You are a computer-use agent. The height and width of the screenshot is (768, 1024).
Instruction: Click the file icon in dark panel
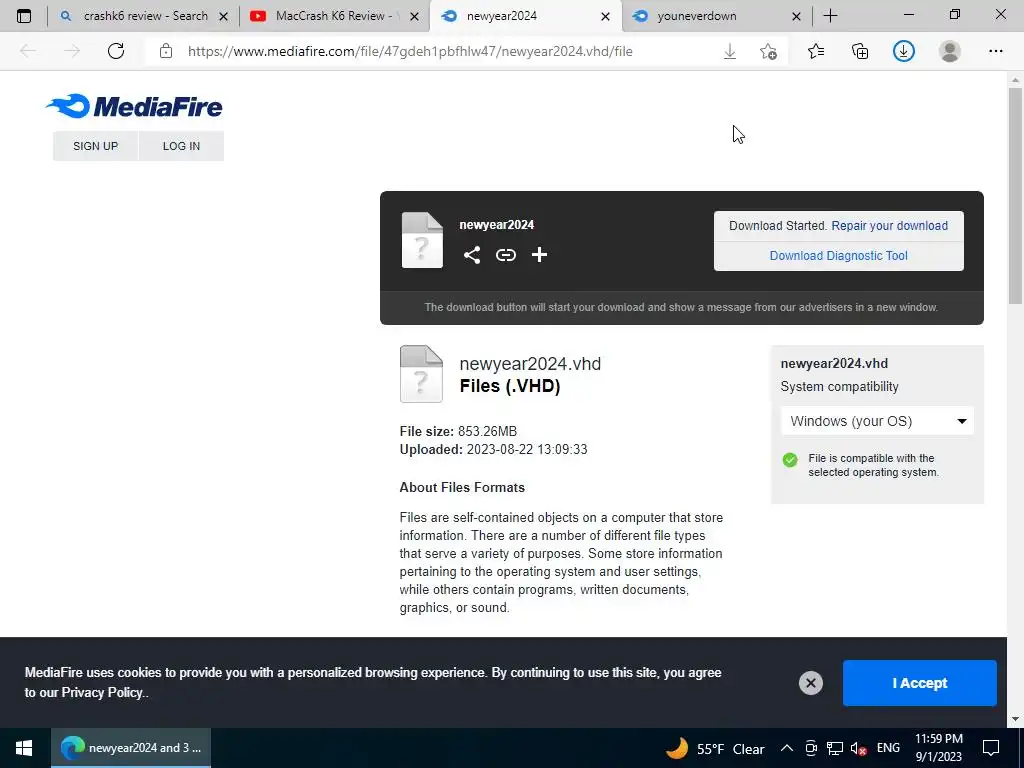[422, 240]
